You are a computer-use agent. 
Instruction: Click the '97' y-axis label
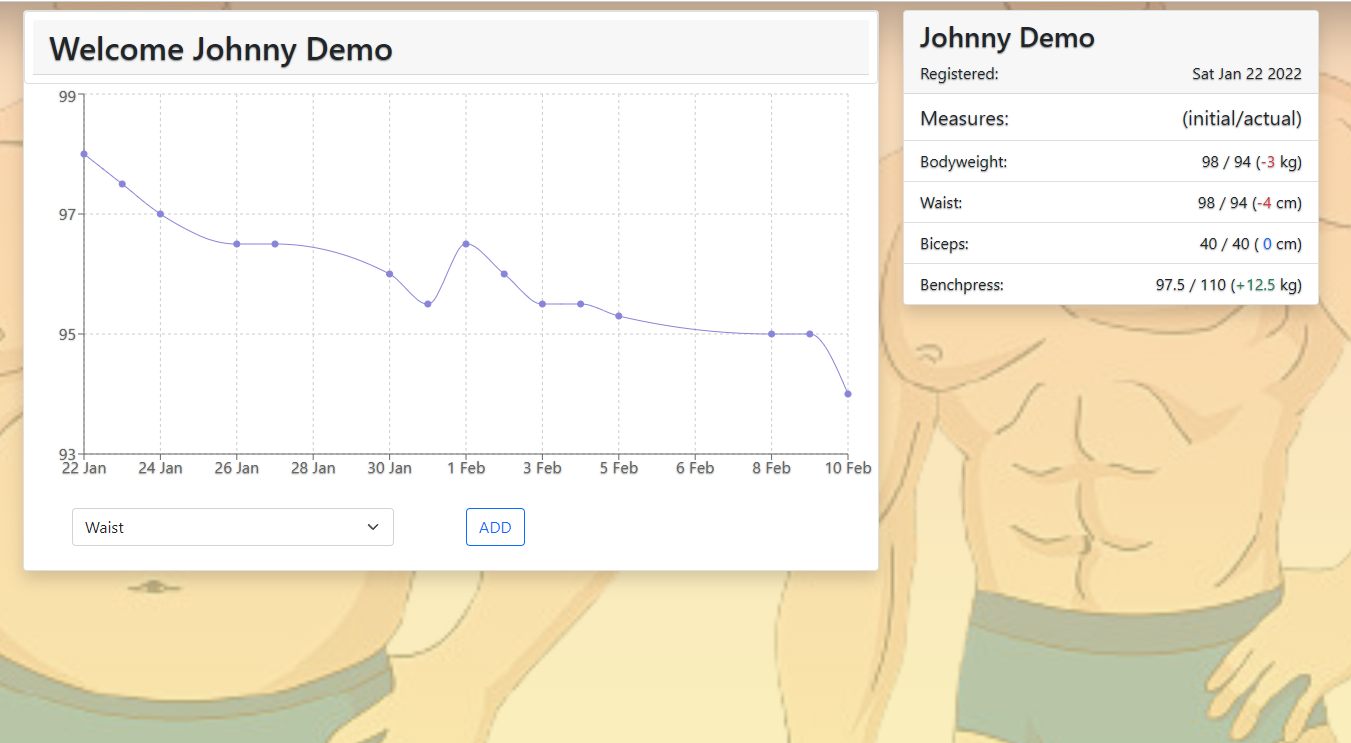coord(67,214)
